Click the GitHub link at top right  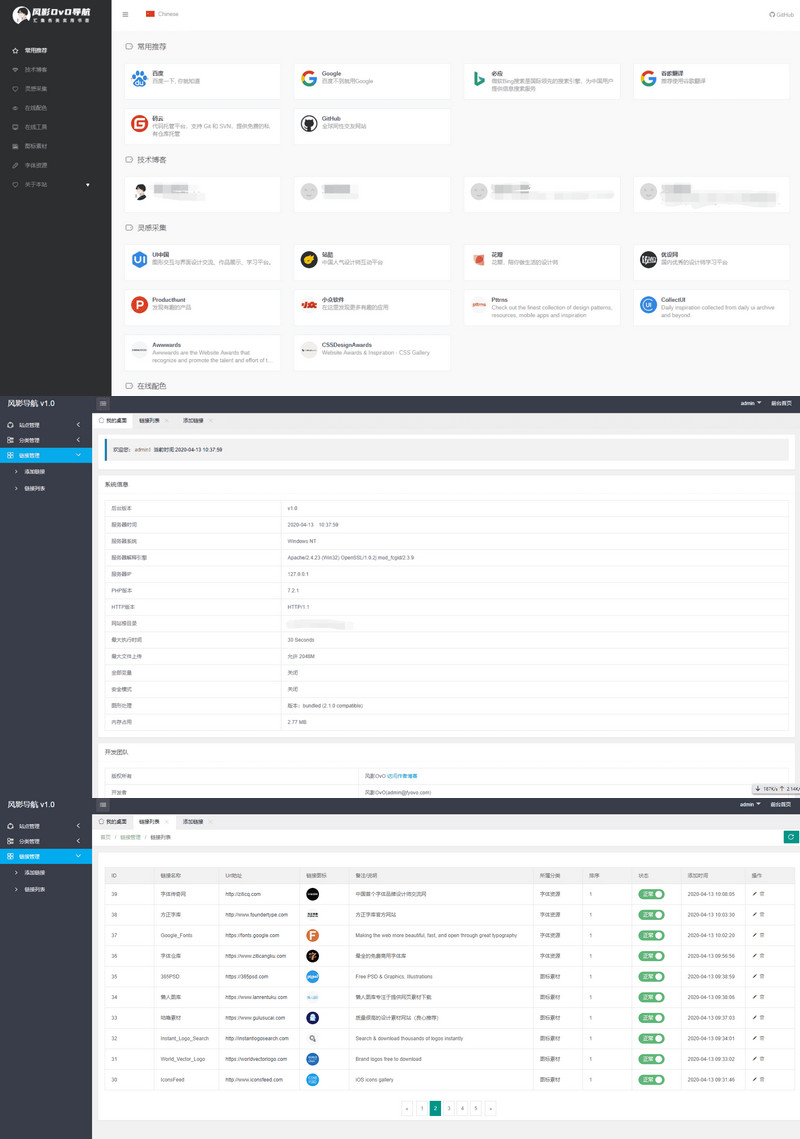(x=782, y=15)
